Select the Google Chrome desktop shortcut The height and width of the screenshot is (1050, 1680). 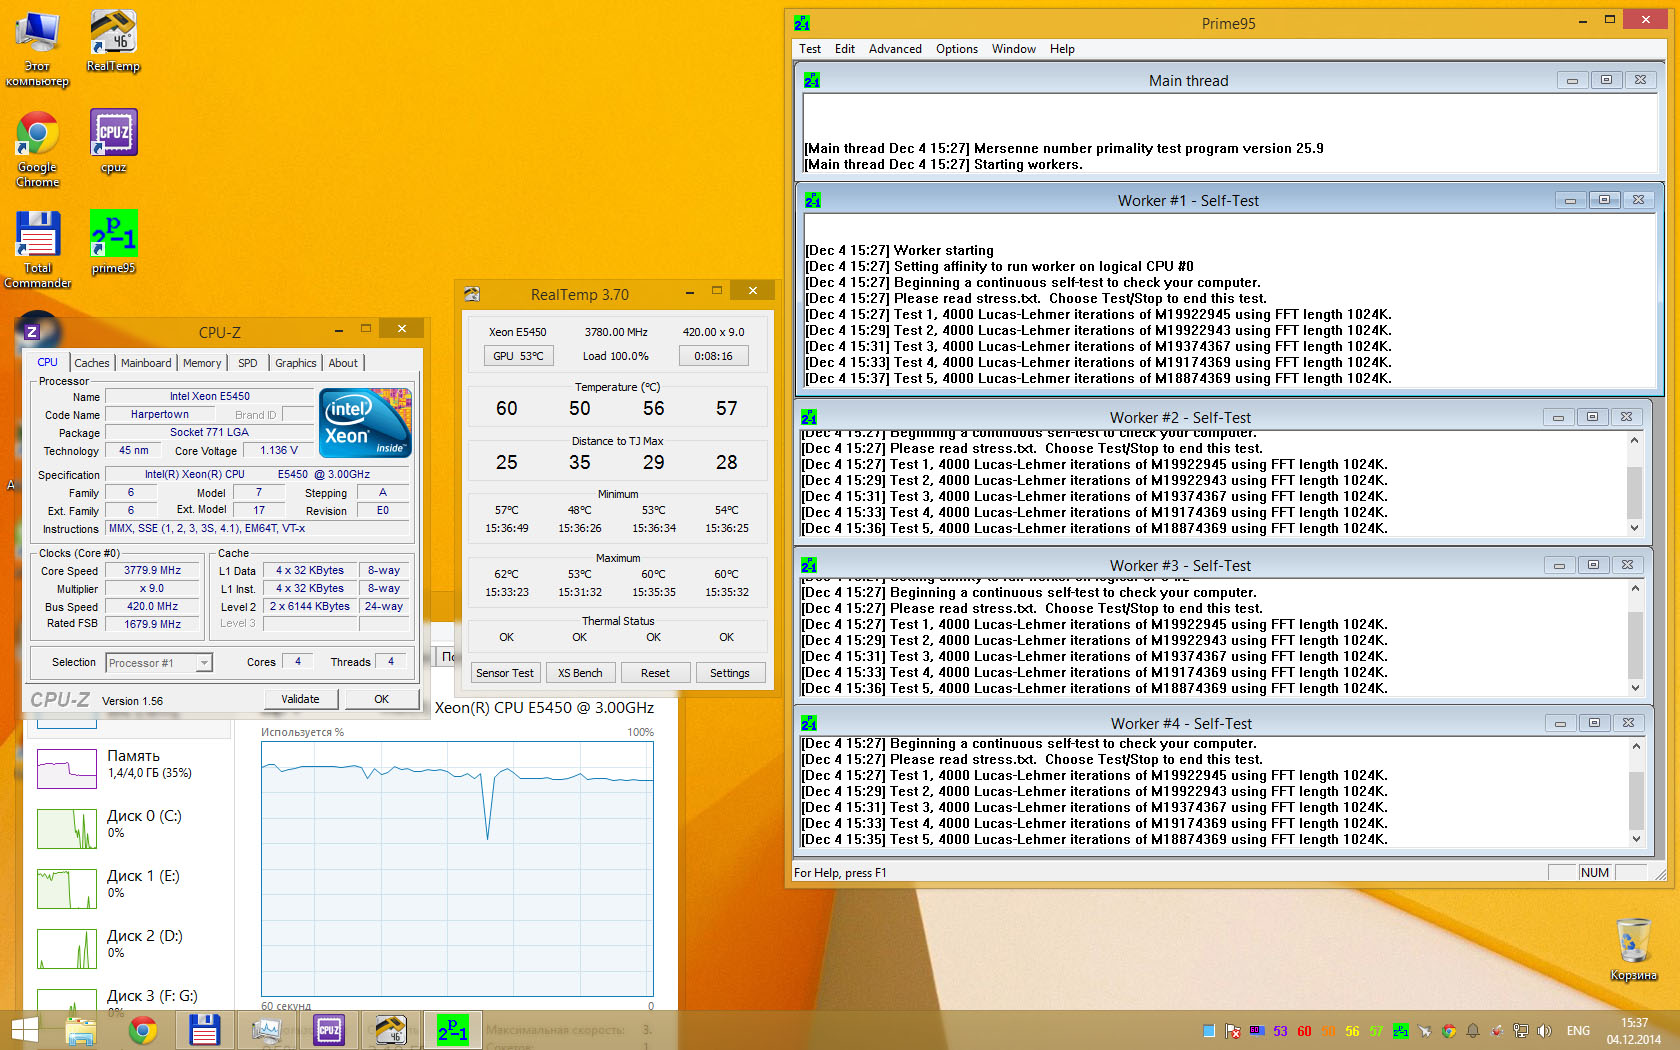tap(37, 149)
